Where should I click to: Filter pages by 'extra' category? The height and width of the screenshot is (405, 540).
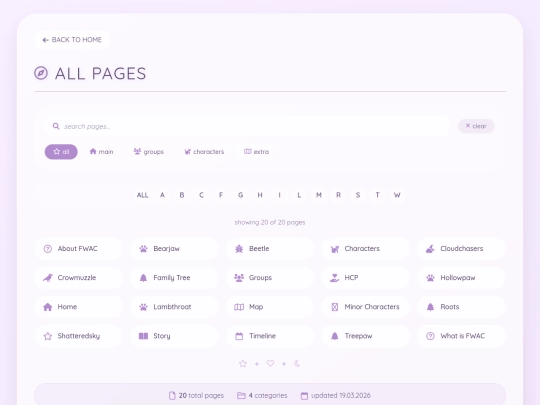point(257,152)
